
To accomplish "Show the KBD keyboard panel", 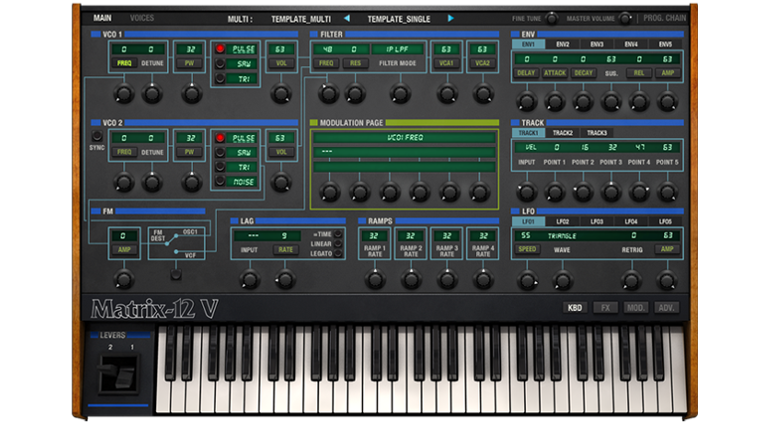I will (x=575, y=308).
